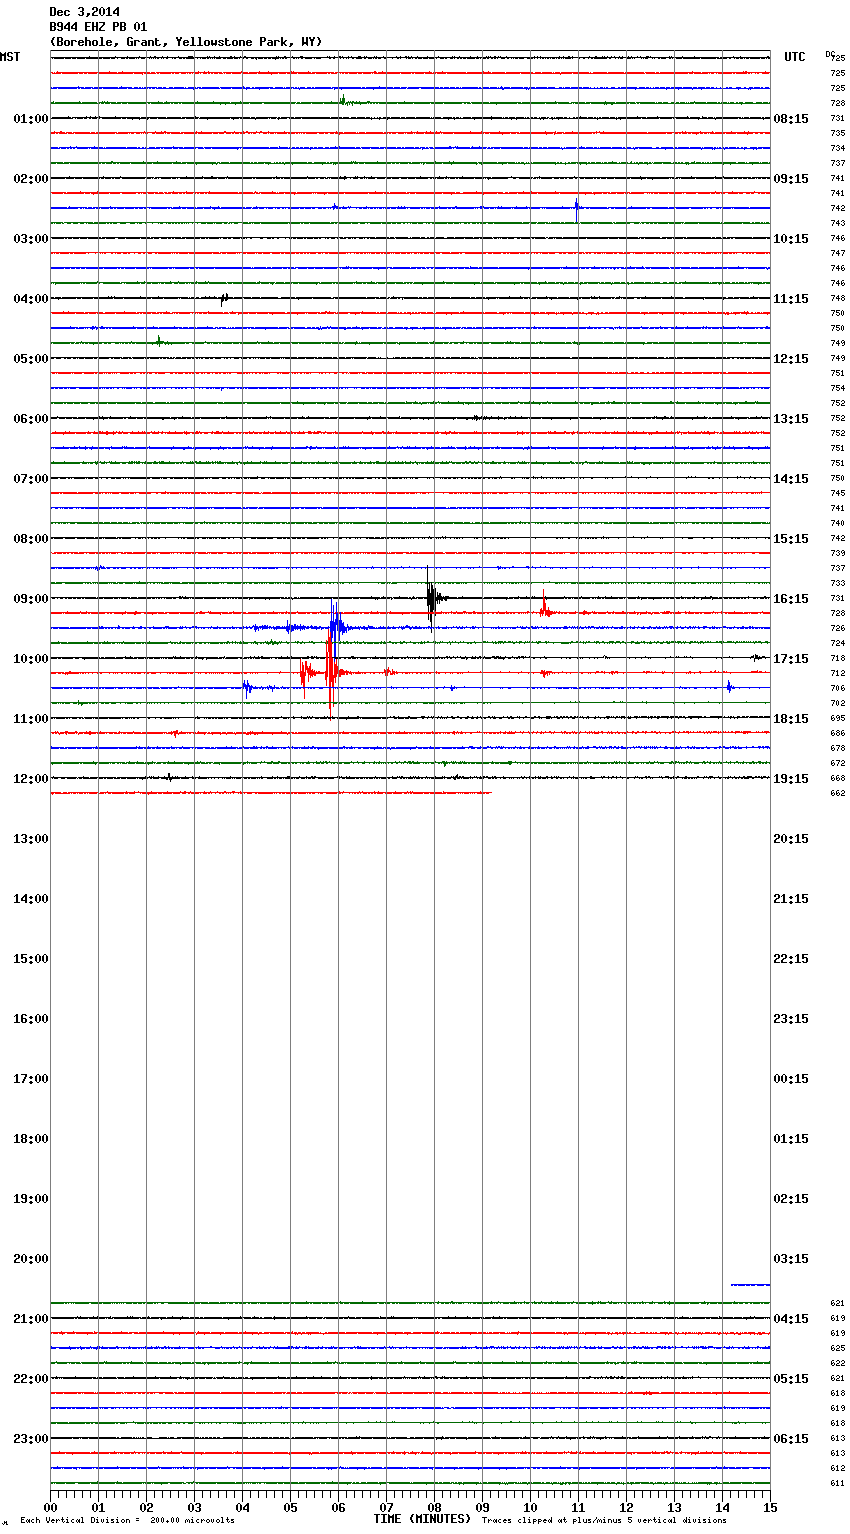
Task: Click the '13:00' MST time label
Action: click(30, 839)
